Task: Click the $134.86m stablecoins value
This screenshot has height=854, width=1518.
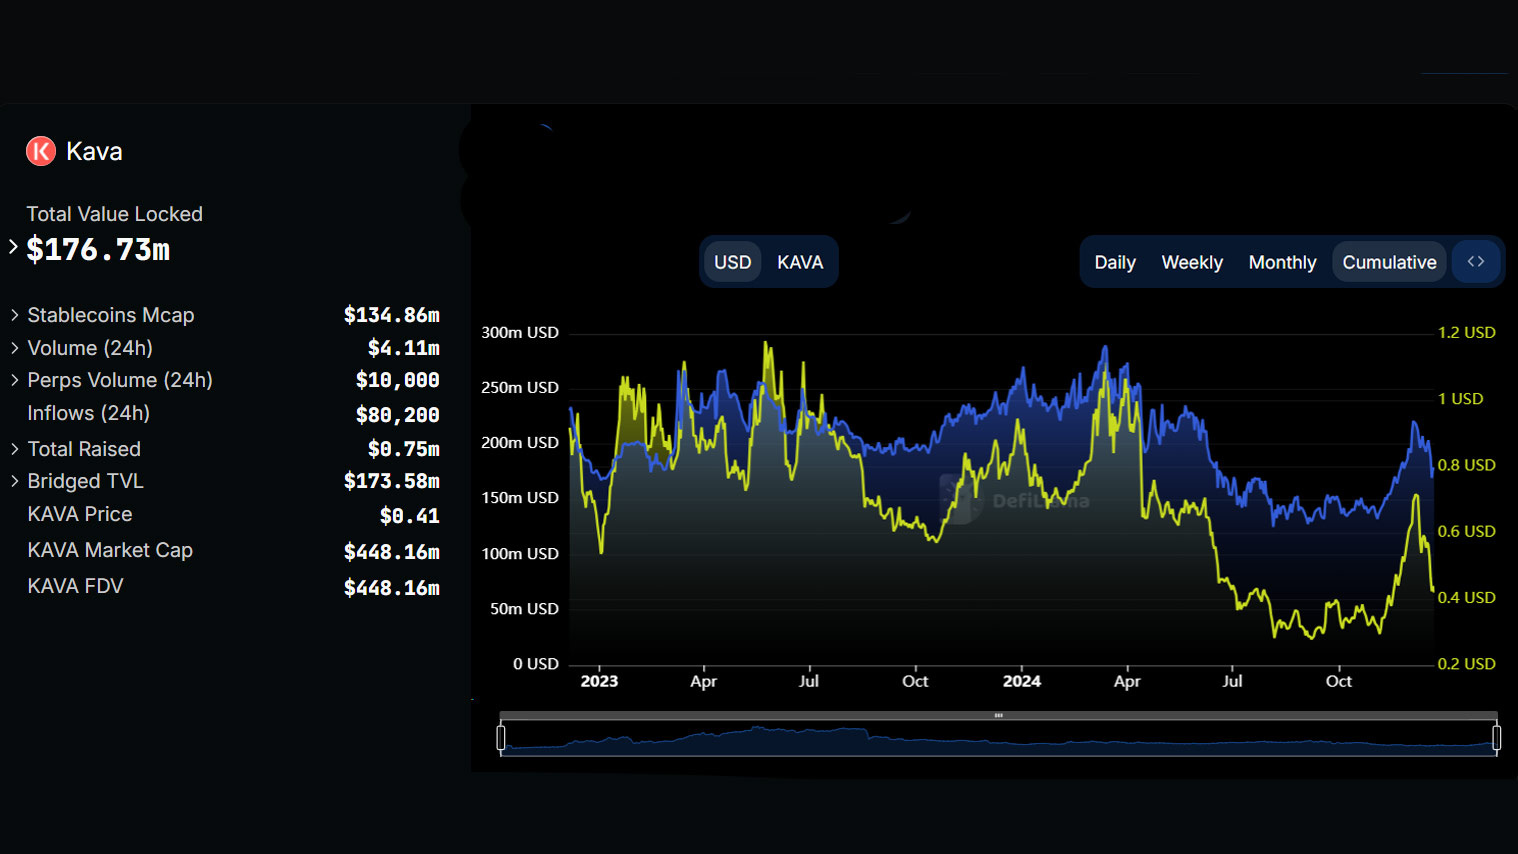Action: pos(392,315)
